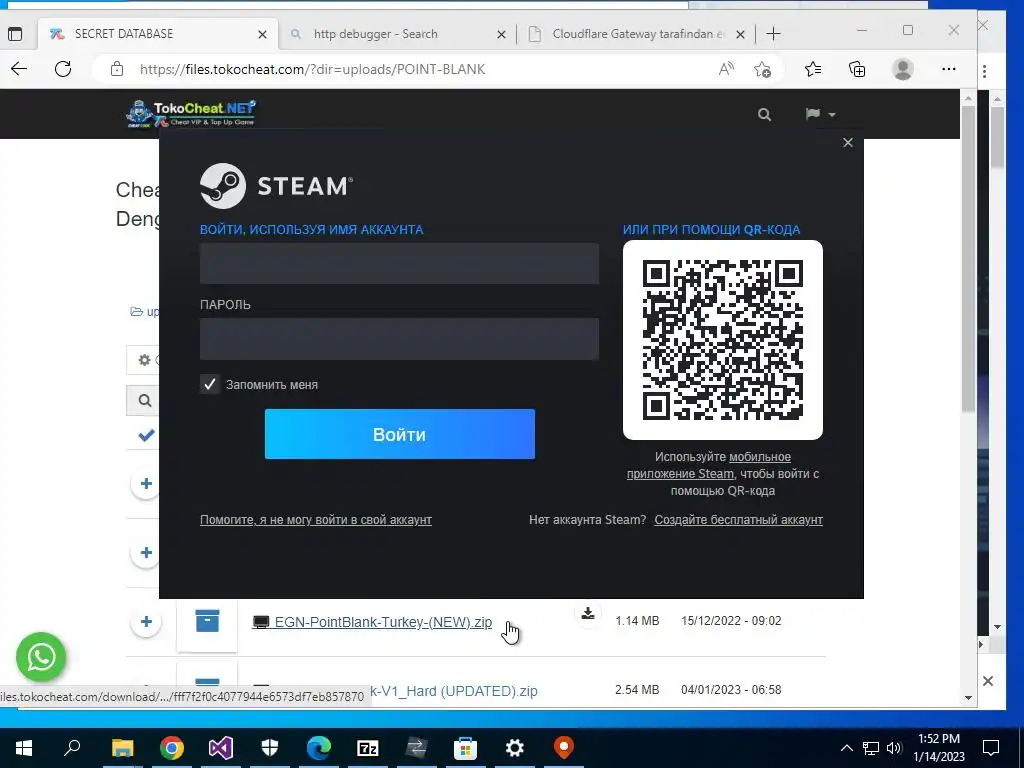Click the browser back arrow

point(19,69)
